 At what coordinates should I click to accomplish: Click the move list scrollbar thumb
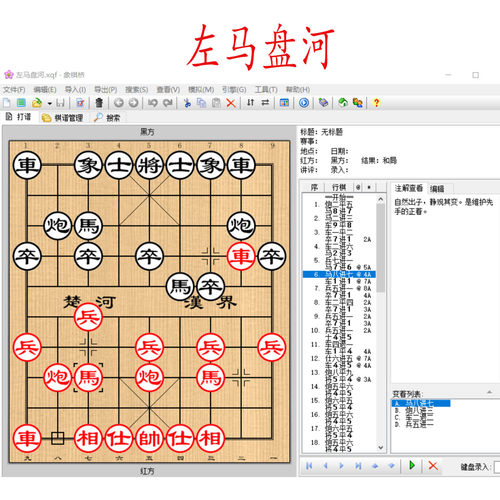[x=381, y=248]
